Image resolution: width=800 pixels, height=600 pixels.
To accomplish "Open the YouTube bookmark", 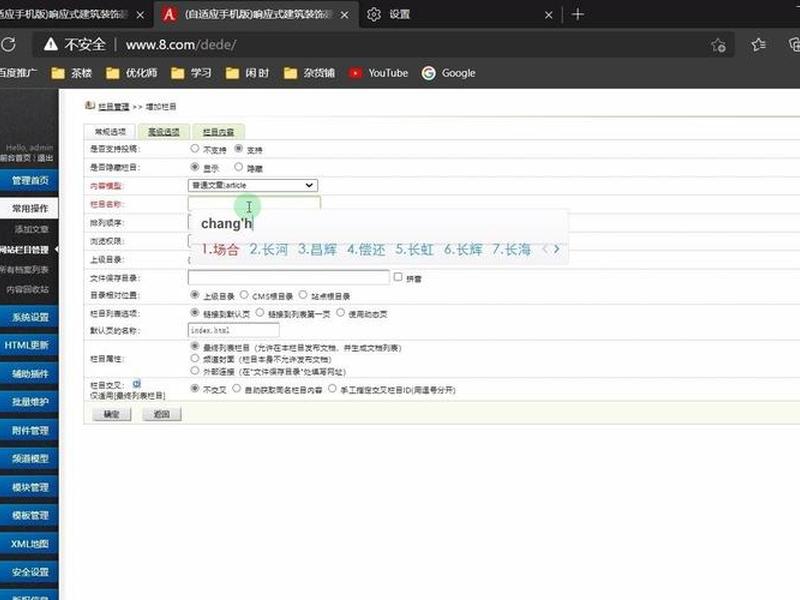I will (x=379, y=73).
